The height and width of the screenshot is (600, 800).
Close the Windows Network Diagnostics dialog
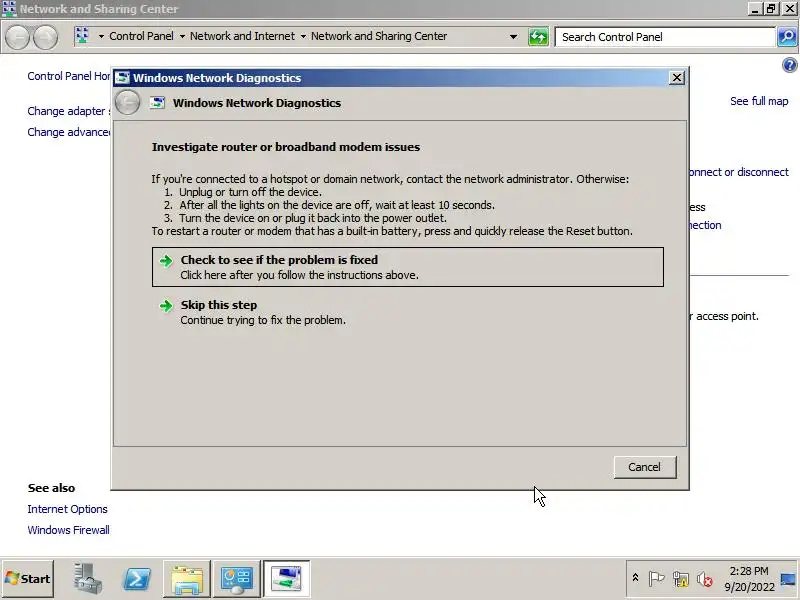[677, 78]
